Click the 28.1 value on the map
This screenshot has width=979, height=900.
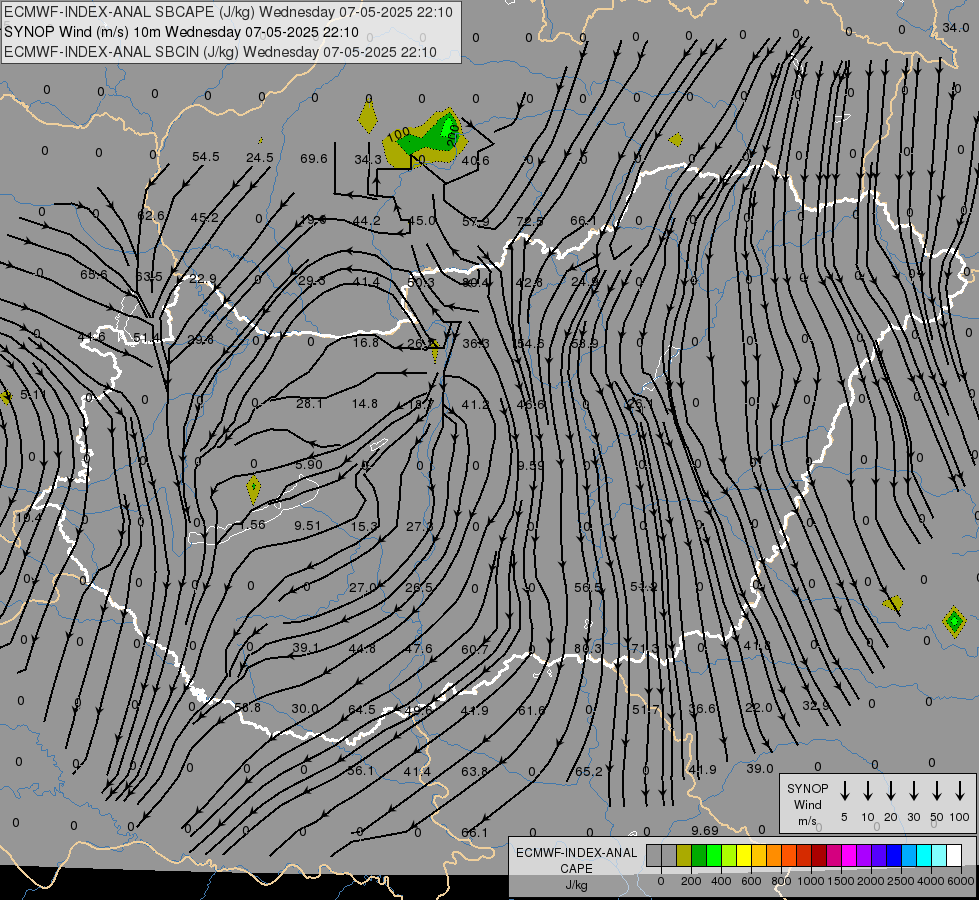pyautogui.click(x=309, y=403)
